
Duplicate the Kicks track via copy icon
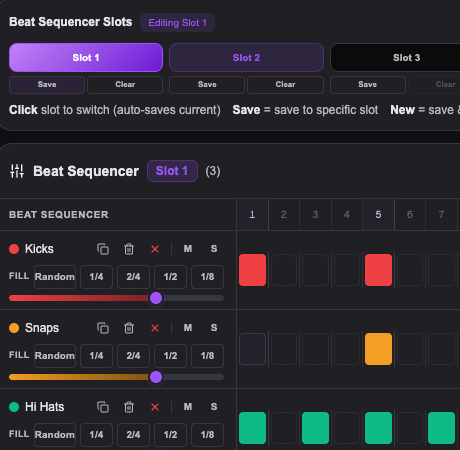click(103, 249)
